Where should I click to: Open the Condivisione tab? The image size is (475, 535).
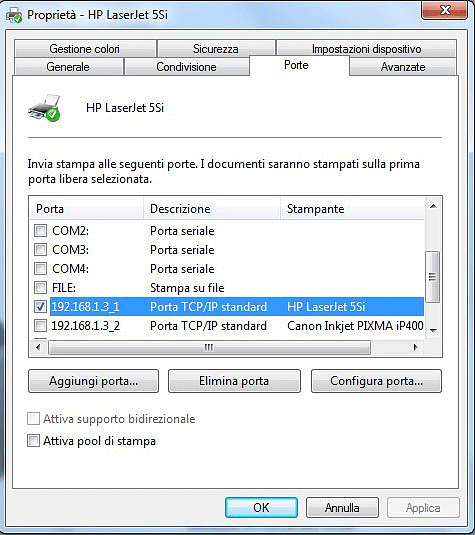point(186,67)
